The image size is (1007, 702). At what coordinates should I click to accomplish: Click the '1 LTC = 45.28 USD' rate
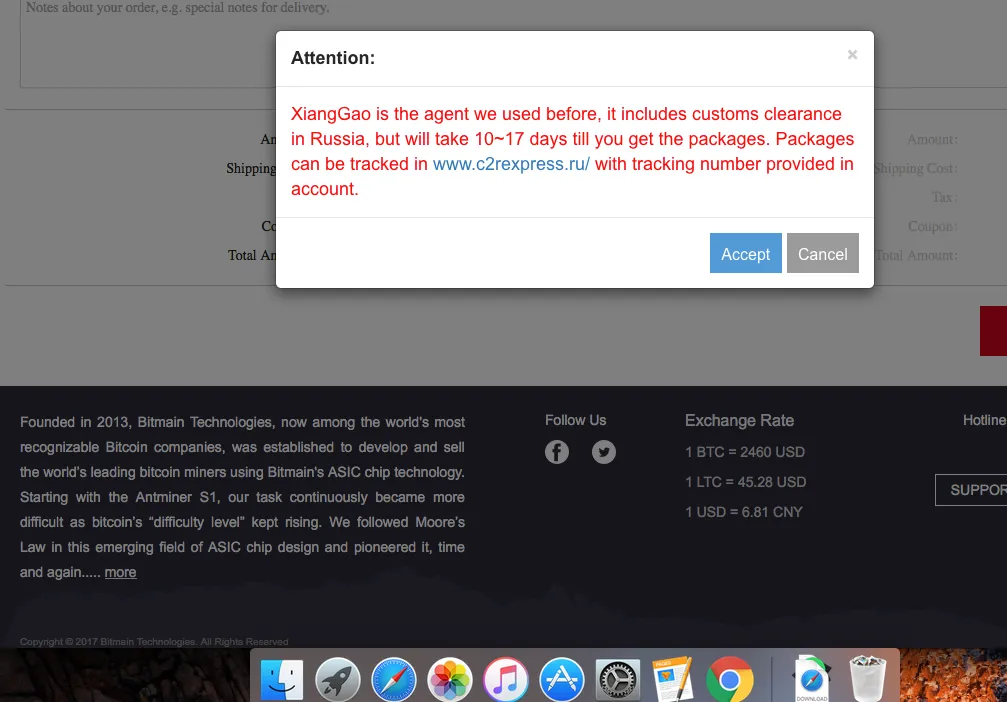pos(745,482)
